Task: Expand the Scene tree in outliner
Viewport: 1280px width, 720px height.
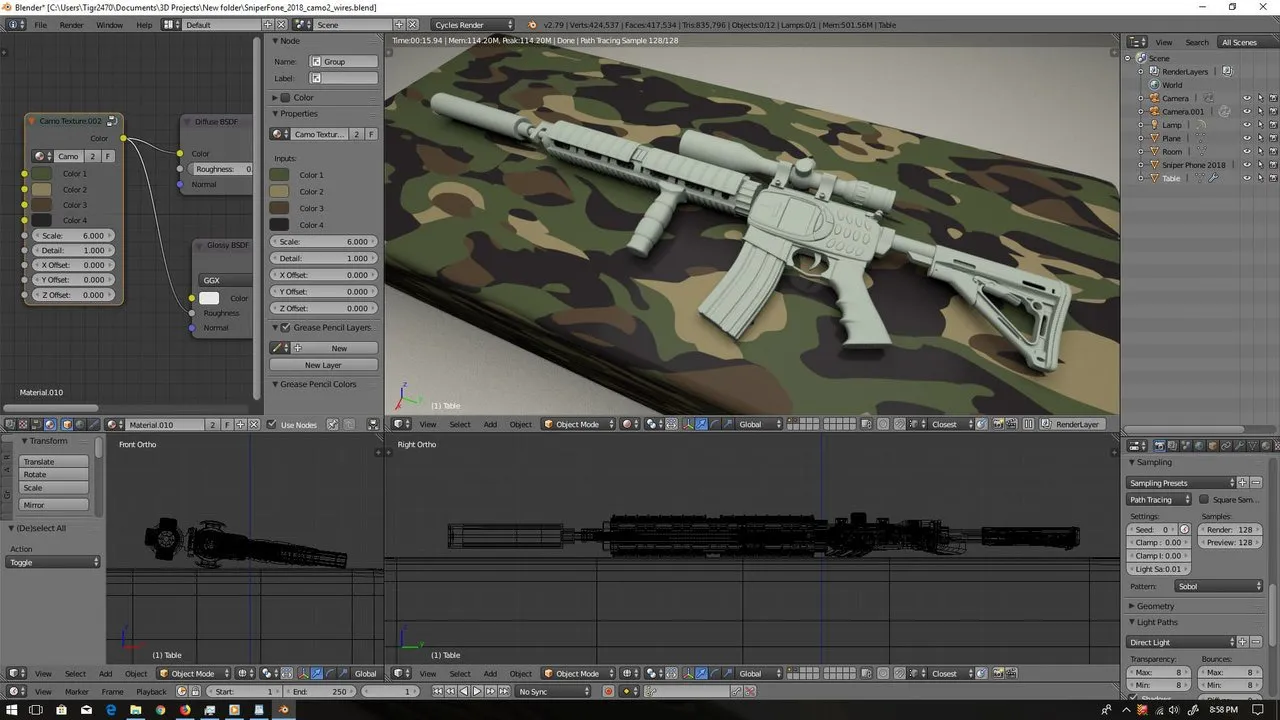Action: (x=1129, y=58)
